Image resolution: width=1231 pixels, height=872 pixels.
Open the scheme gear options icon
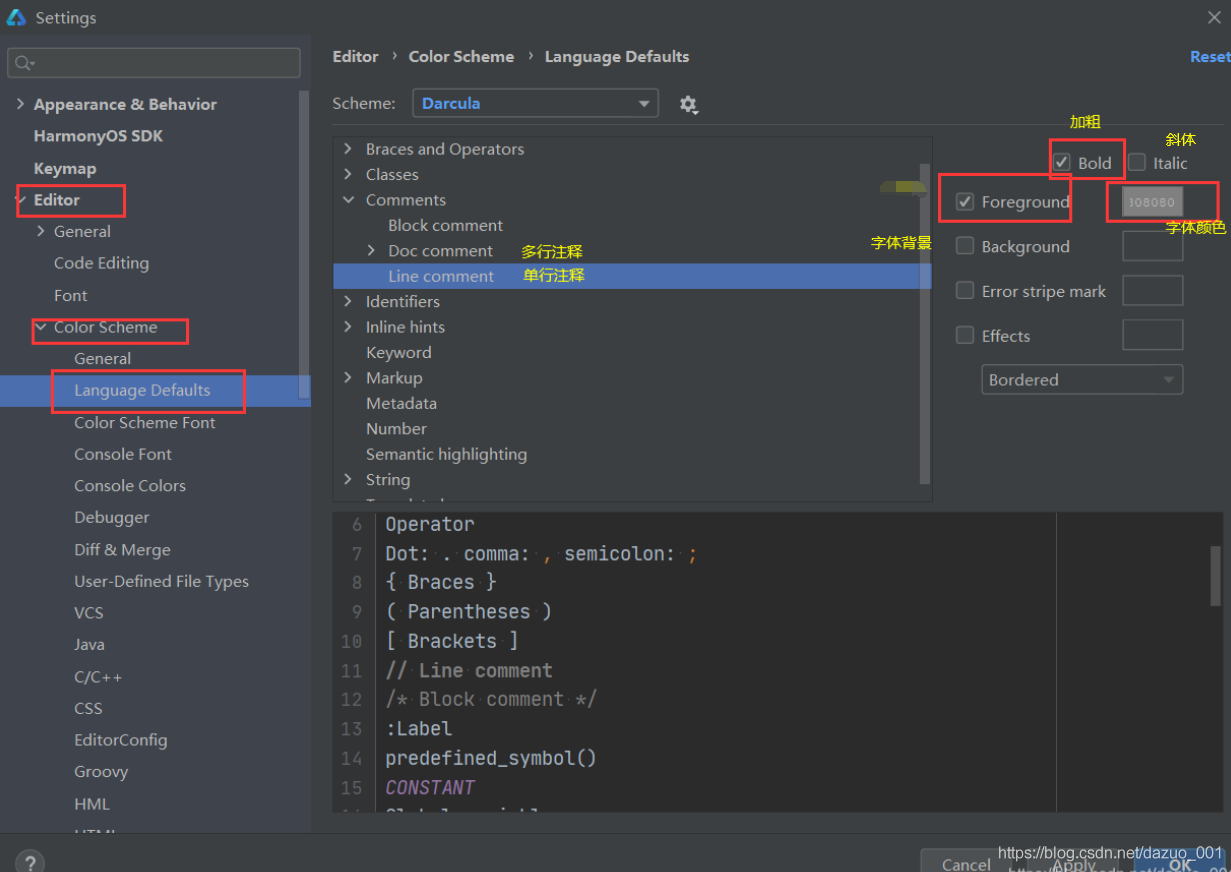pos(688,104)
